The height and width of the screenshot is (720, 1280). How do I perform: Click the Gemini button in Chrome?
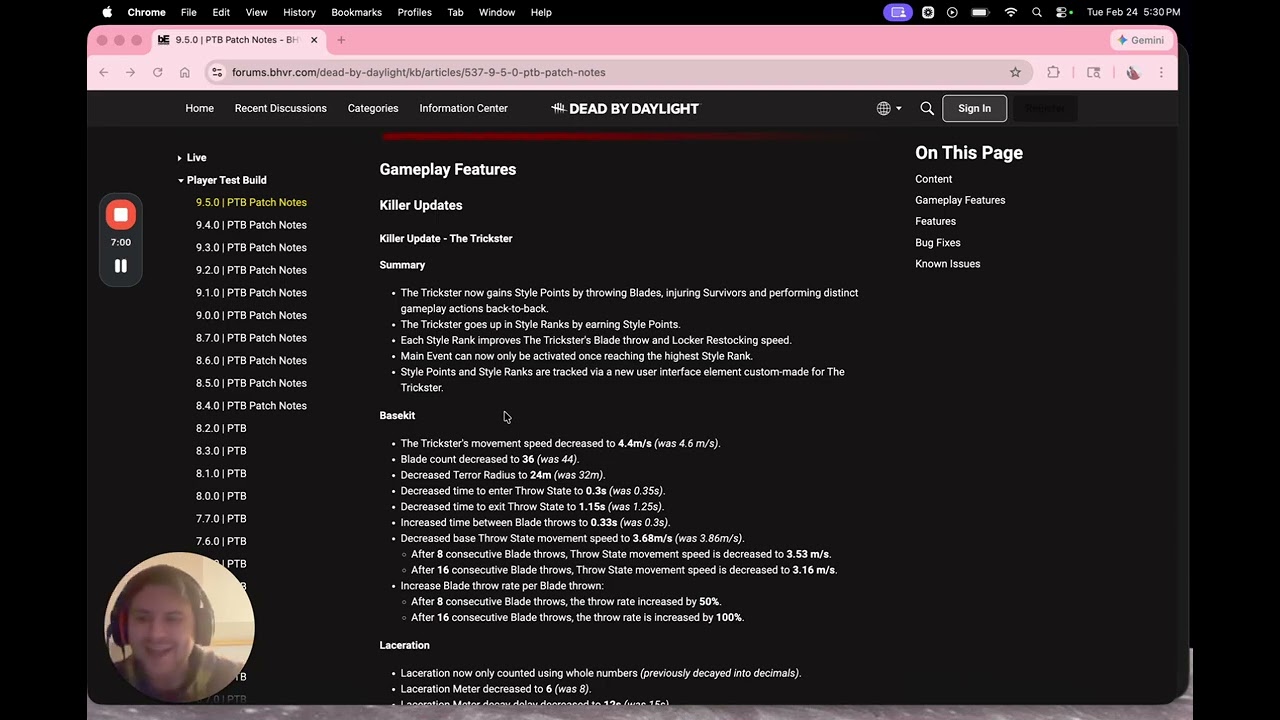pos(1141,40)
